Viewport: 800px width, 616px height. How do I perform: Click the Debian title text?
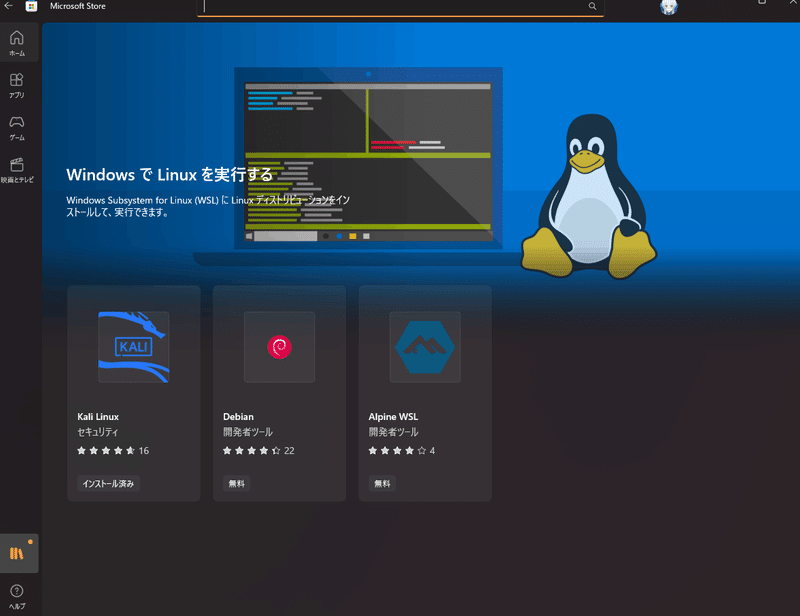pos(238,417)
